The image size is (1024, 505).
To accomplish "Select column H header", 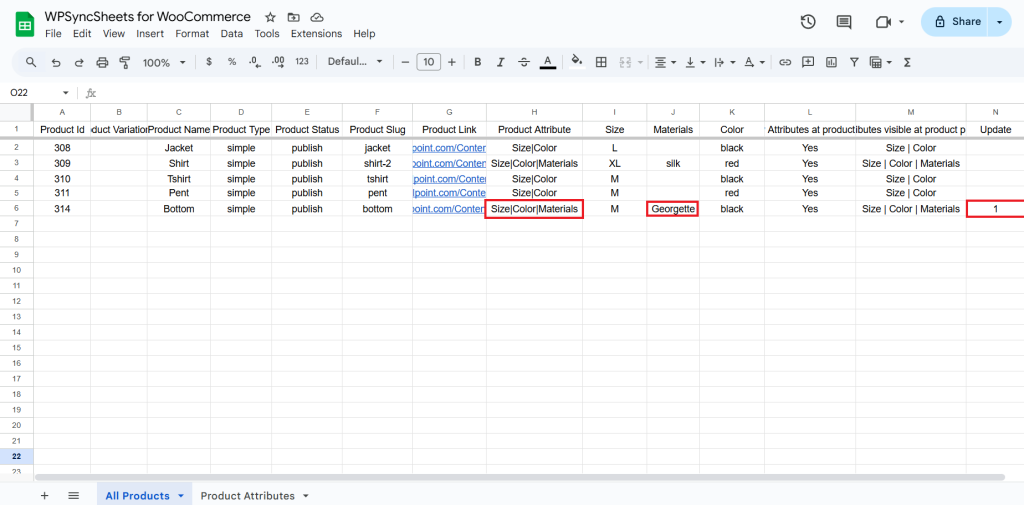I will tap(534, 112).
